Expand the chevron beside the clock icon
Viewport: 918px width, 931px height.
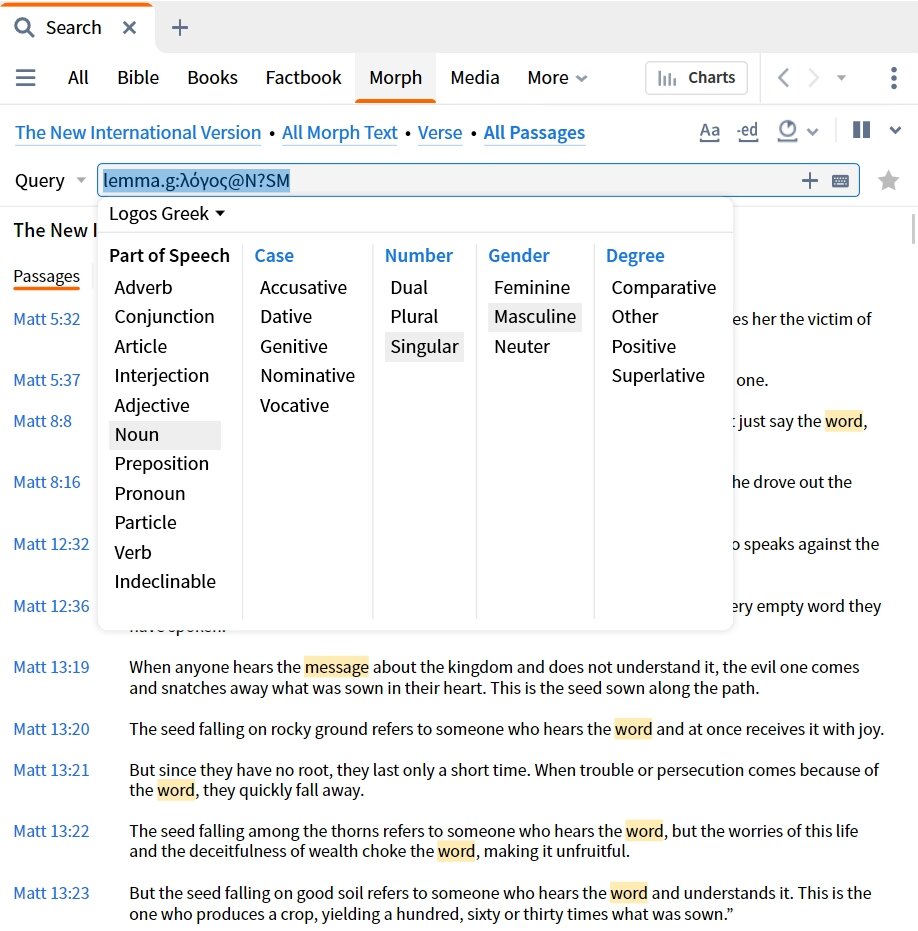(x=813, y=132)
